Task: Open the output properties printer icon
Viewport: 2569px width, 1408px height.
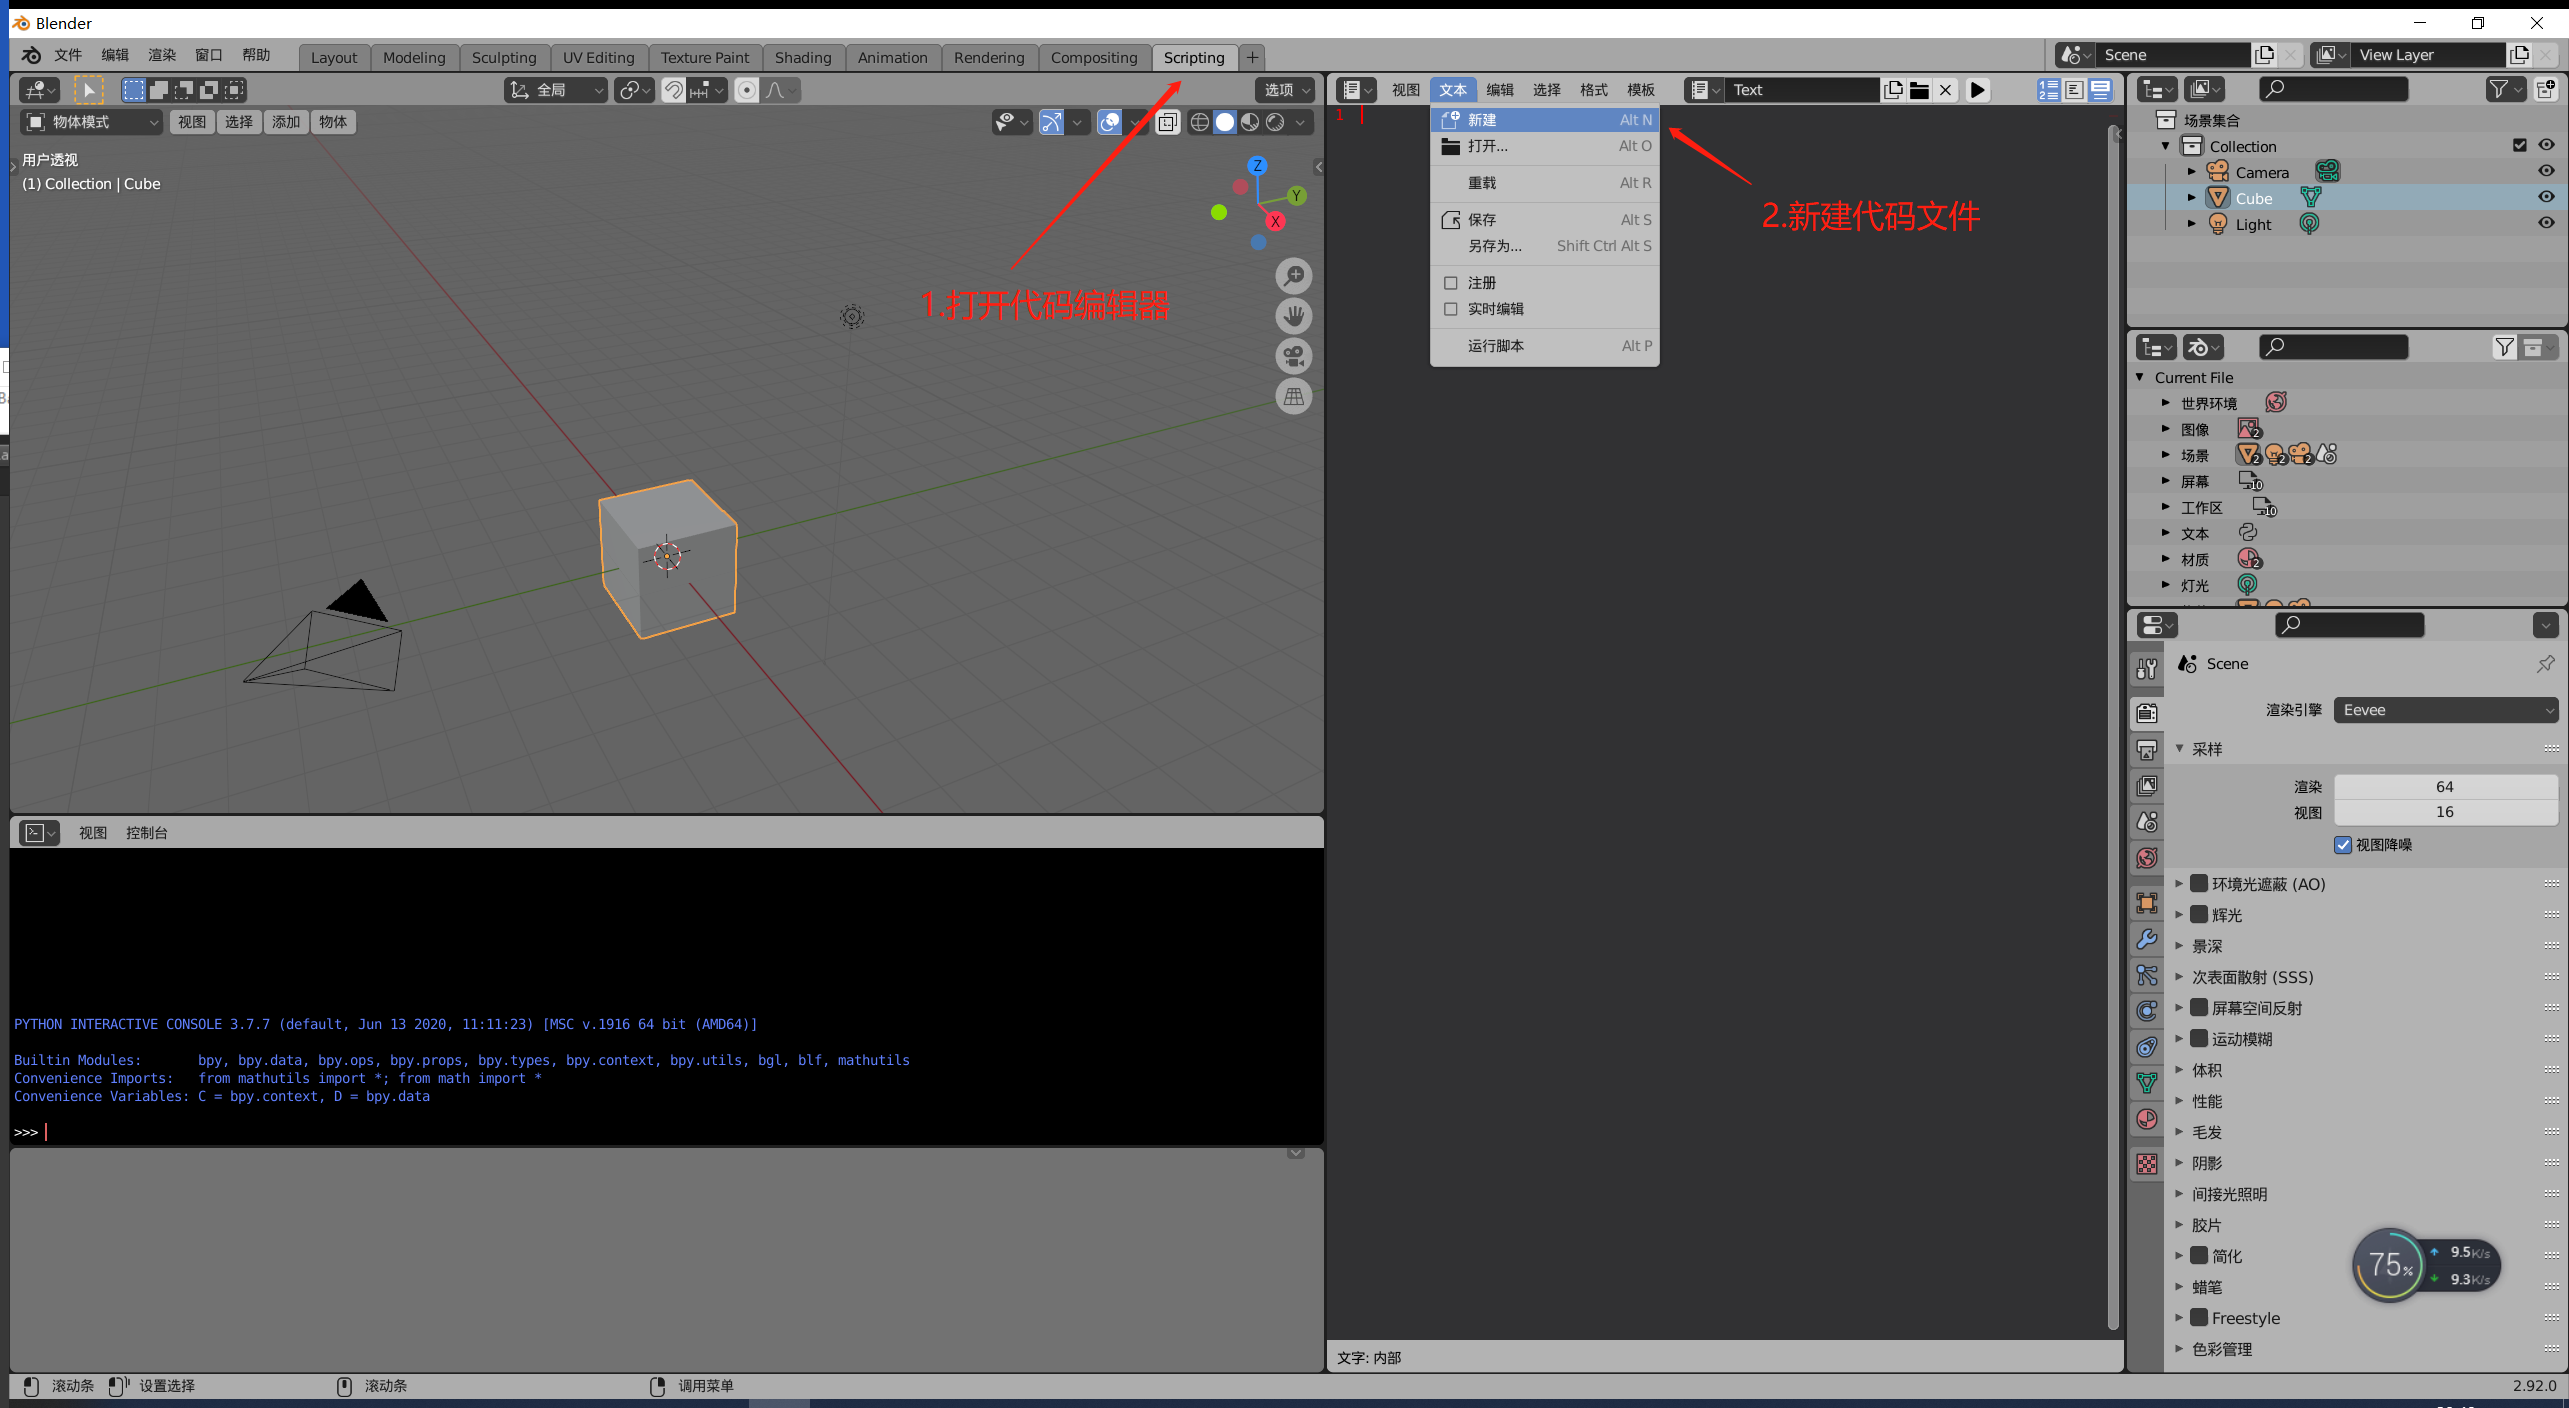Action: point(2147,749)
